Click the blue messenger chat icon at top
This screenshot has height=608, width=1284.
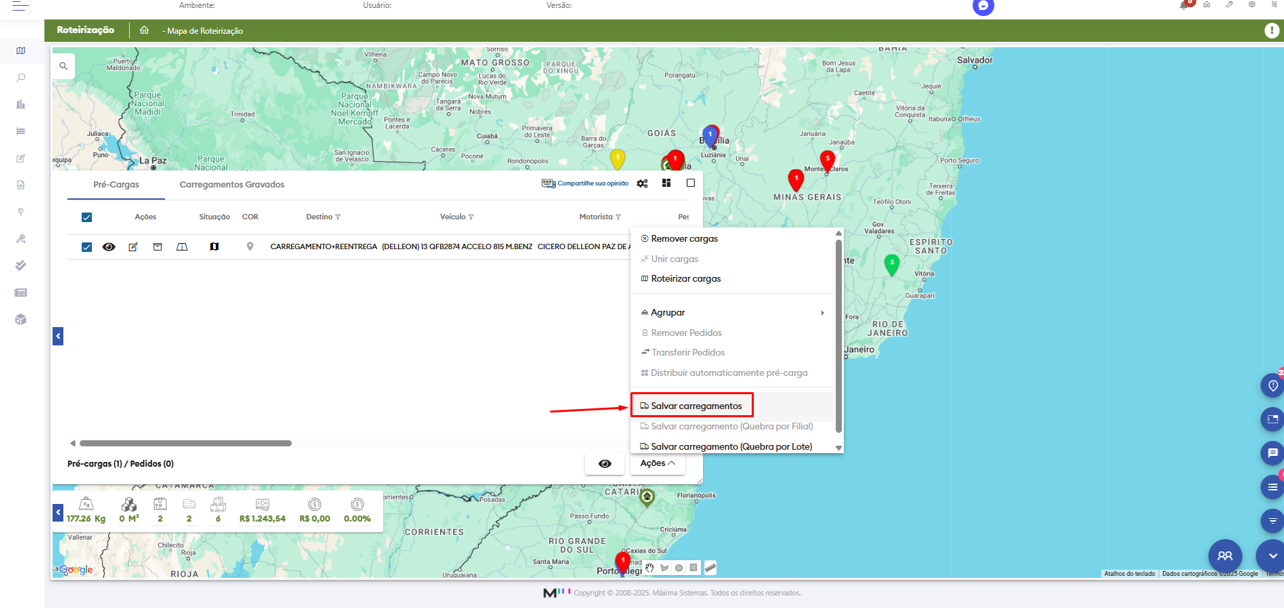pyautogui.click(x=983, y=6)
